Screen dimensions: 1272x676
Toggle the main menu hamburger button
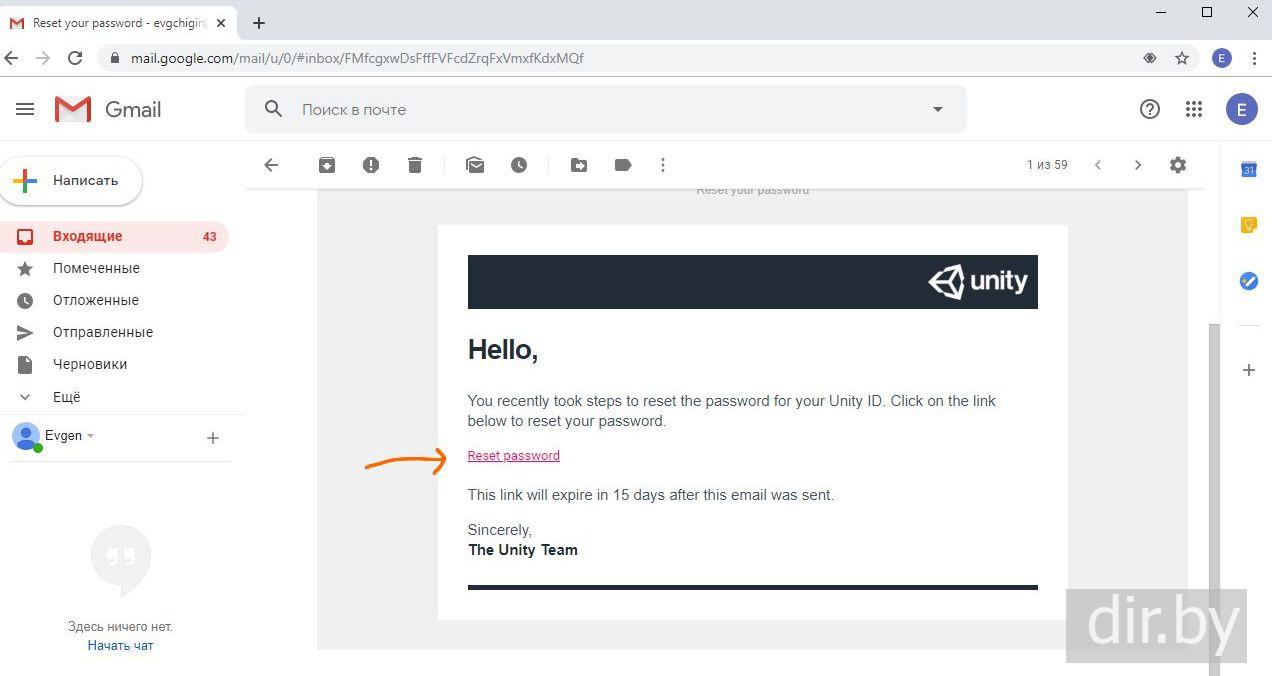tap(25, 109)
